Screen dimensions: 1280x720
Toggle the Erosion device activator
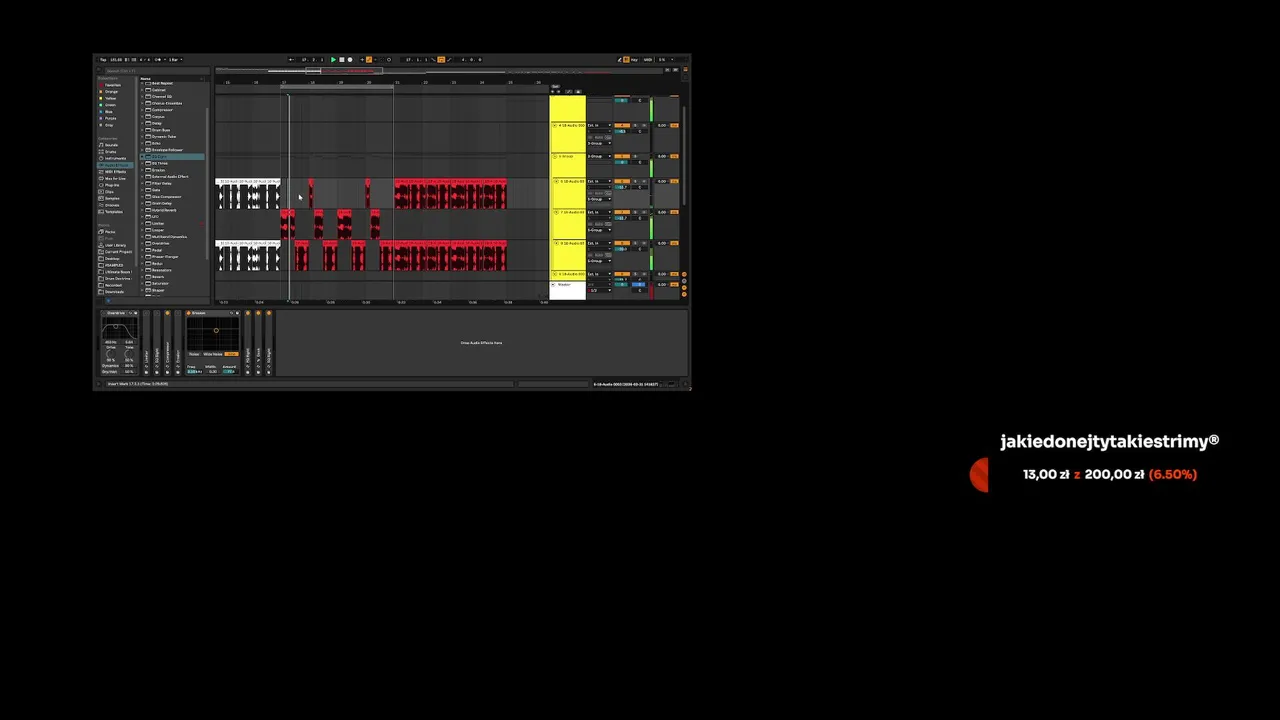point(188,313)
